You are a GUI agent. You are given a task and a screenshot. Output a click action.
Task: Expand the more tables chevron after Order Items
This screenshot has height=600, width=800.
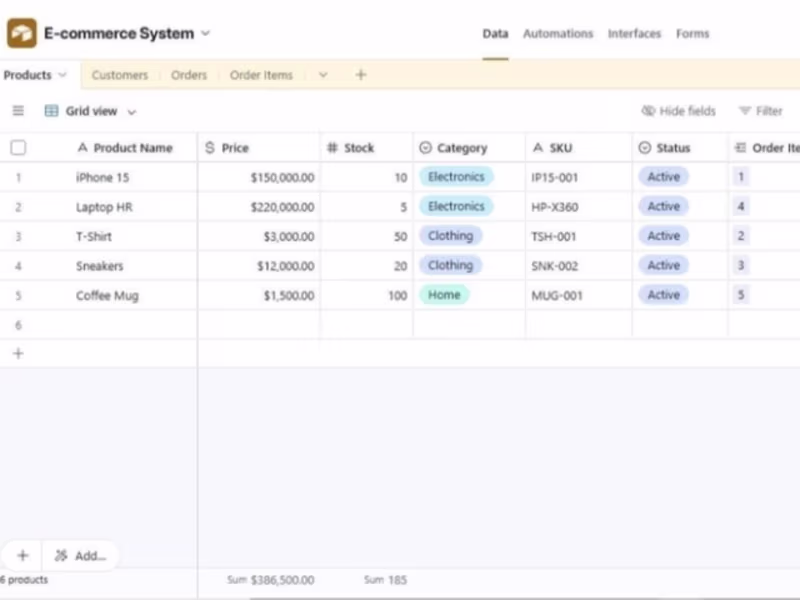323,75
